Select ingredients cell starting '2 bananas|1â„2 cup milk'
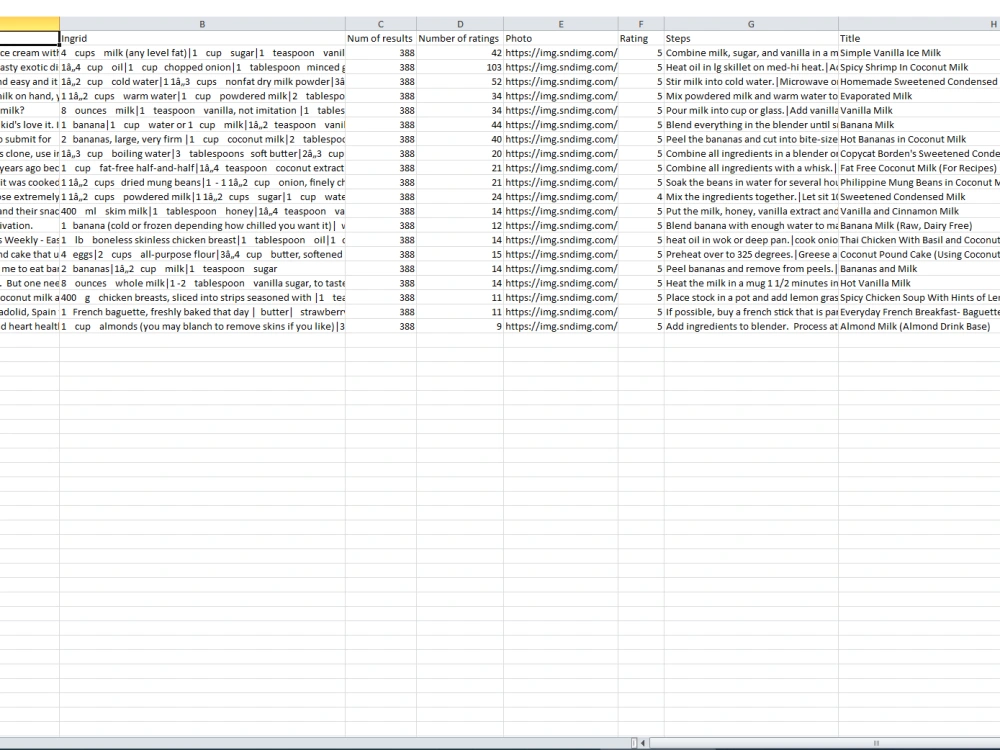Screen dimensions: 1000x750 [x=202, y=268]
